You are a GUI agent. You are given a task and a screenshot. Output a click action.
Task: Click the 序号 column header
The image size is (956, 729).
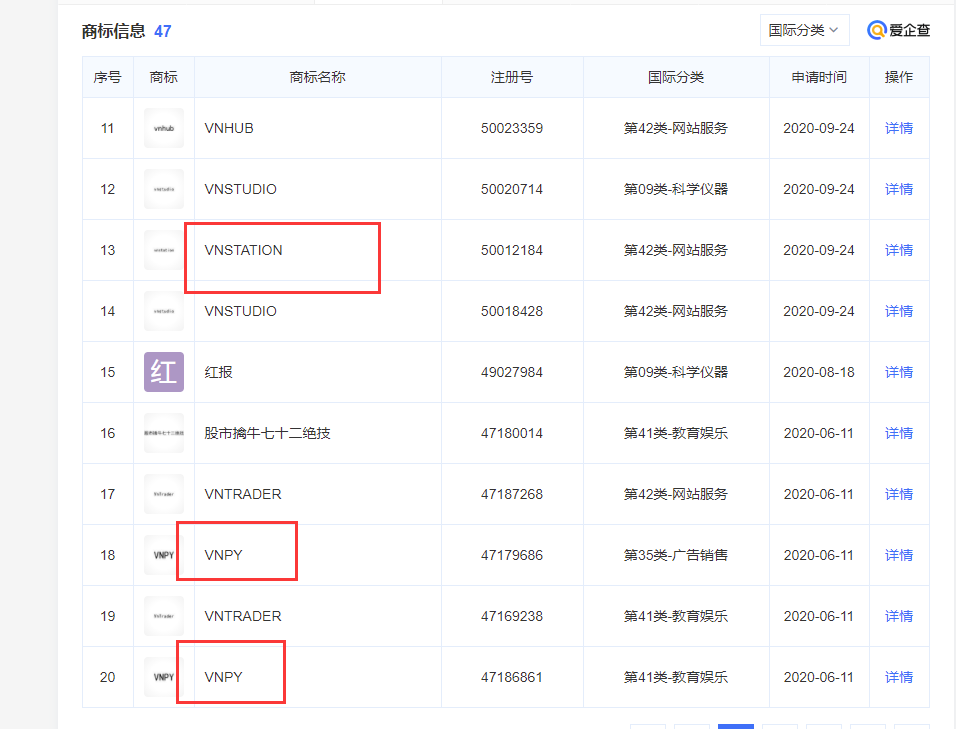(x=107, y=77)
